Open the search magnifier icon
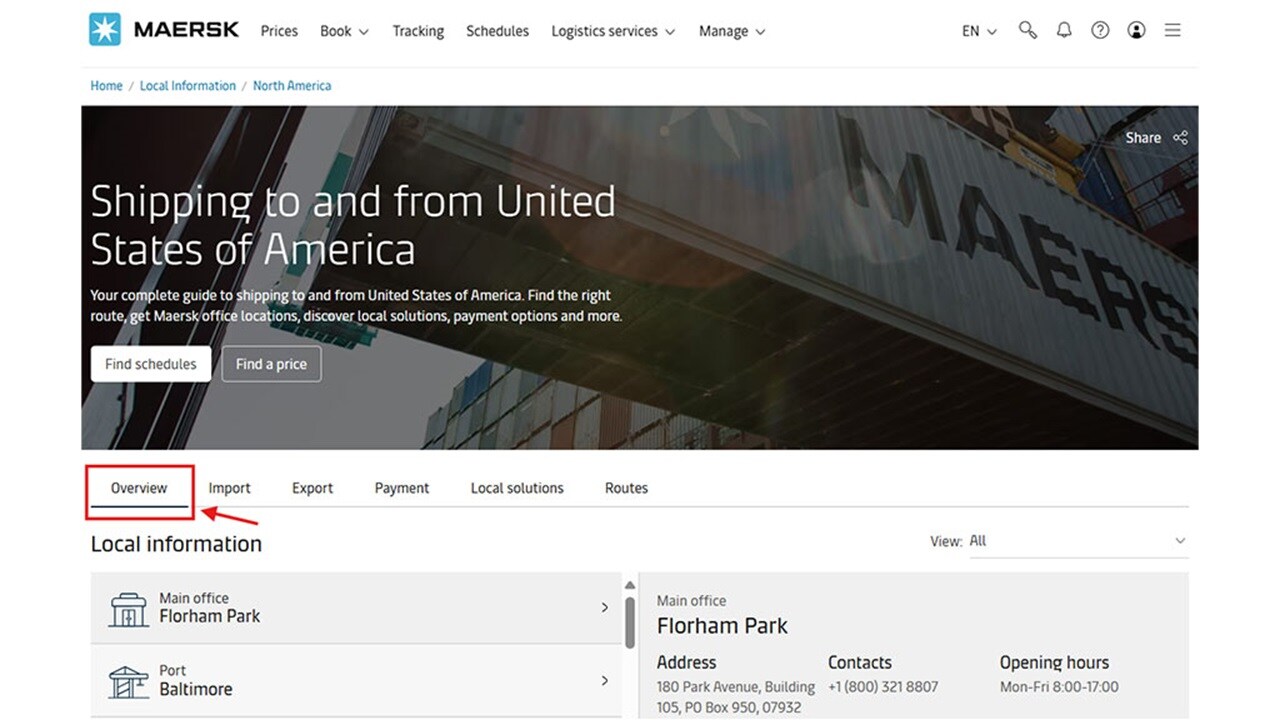Image resolution: width=1280 pixels, height=720 pixels. tap(1027, 30)
